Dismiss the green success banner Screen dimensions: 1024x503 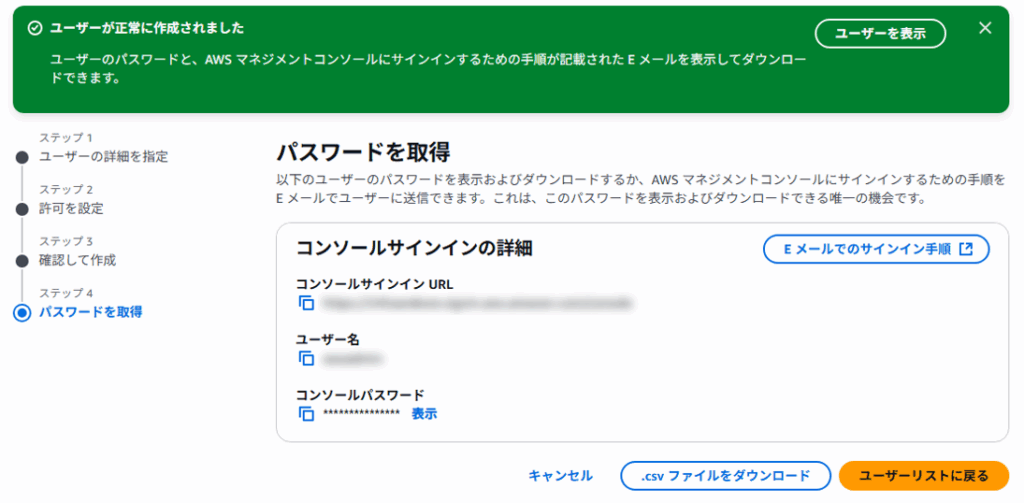tap(985, 28)
